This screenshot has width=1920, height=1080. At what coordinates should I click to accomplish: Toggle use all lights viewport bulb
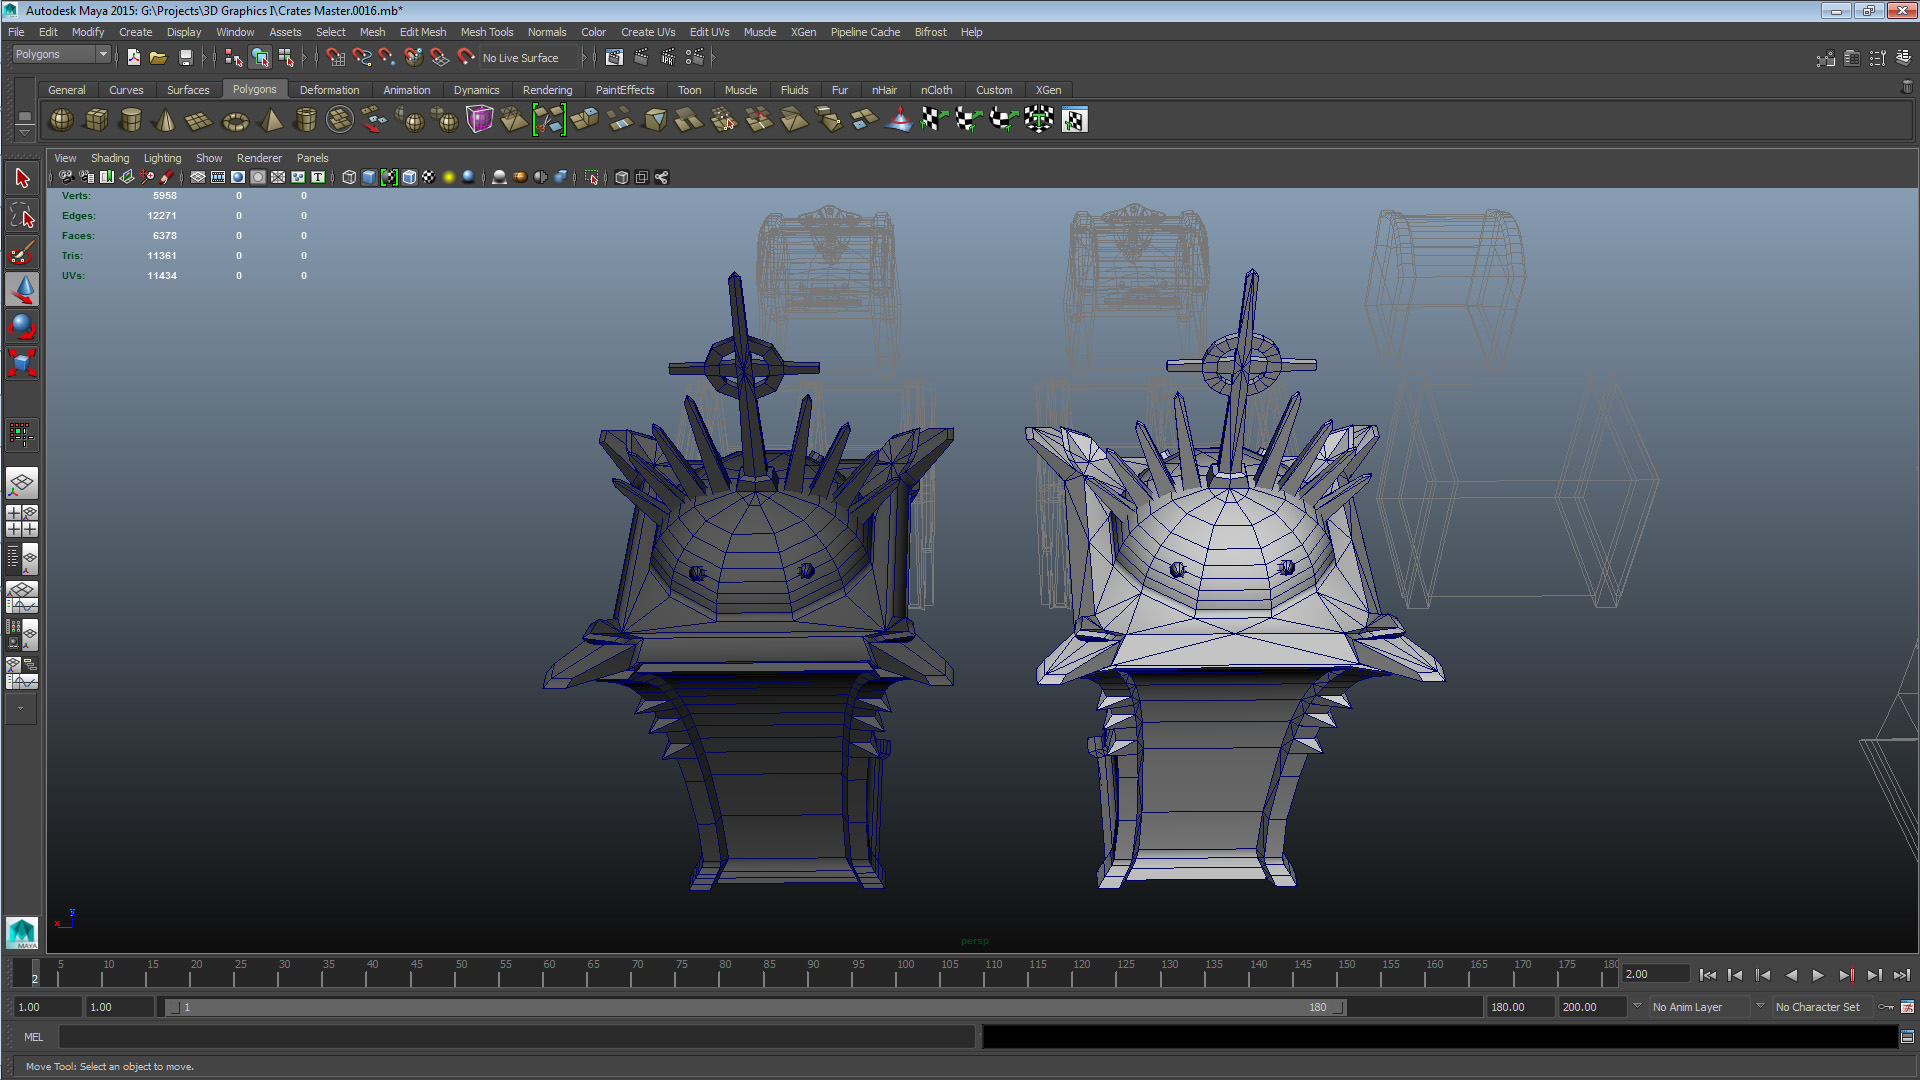449,178
